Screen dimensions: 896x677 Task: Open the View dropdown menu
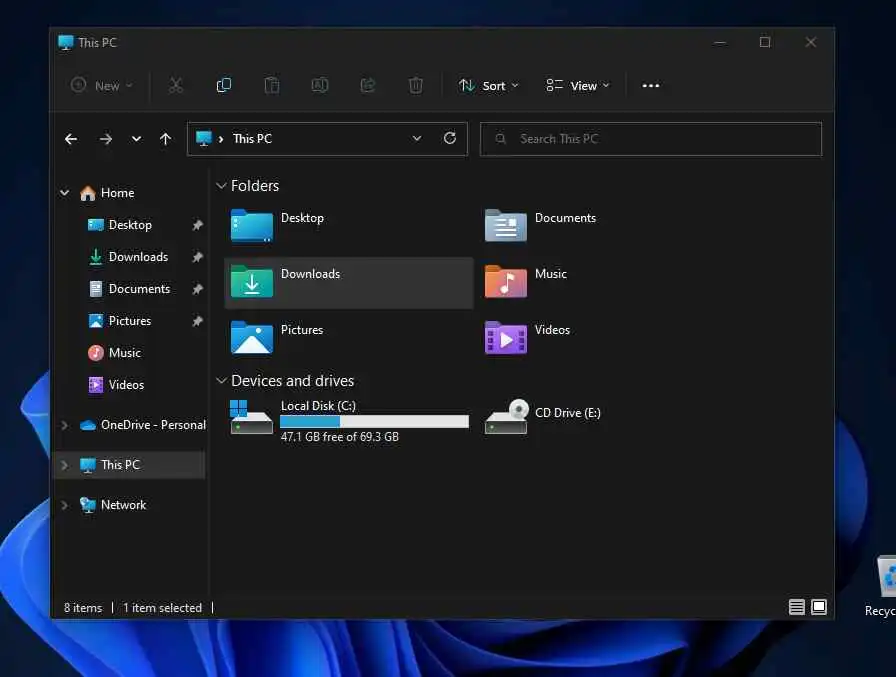(577, 86)
